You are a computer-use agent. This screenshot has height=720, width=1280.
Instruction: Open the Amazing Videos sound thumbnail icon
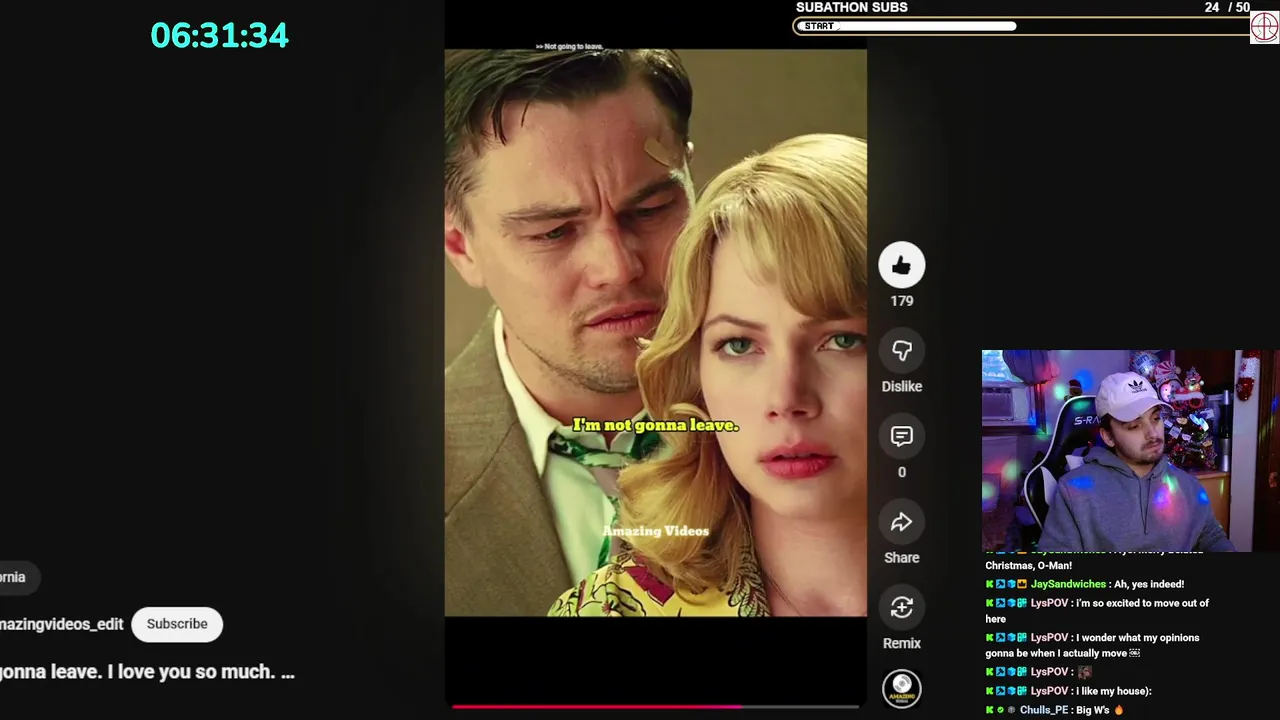(x=901, y=688)
